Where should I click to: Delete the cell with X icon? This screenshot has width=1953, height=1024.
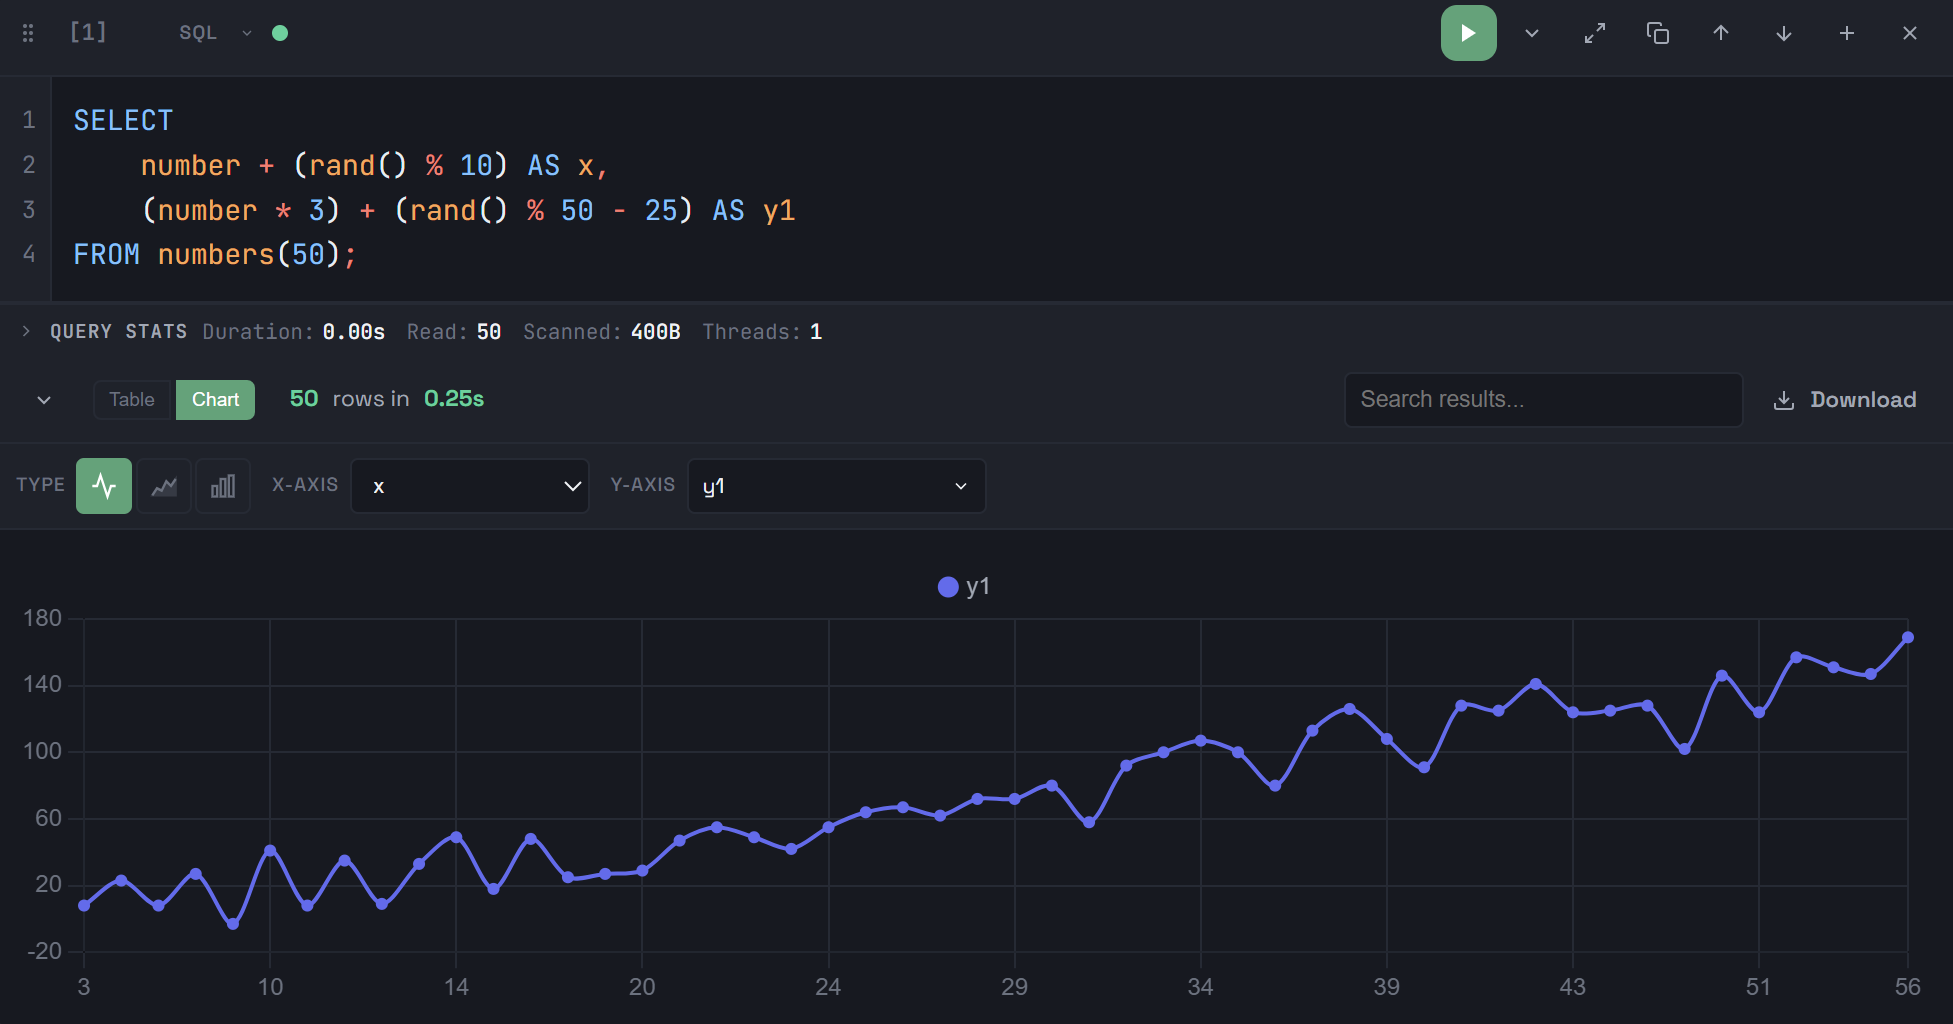(x=1909, y=33)
